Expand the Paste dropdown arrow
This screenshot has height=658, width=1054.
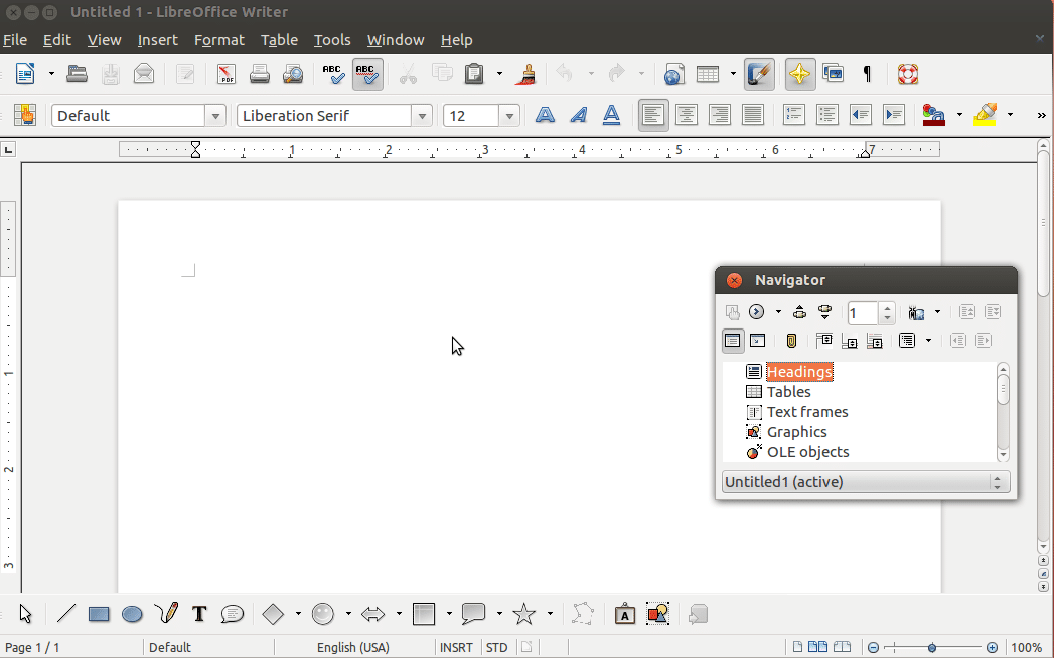coord(499,73)
